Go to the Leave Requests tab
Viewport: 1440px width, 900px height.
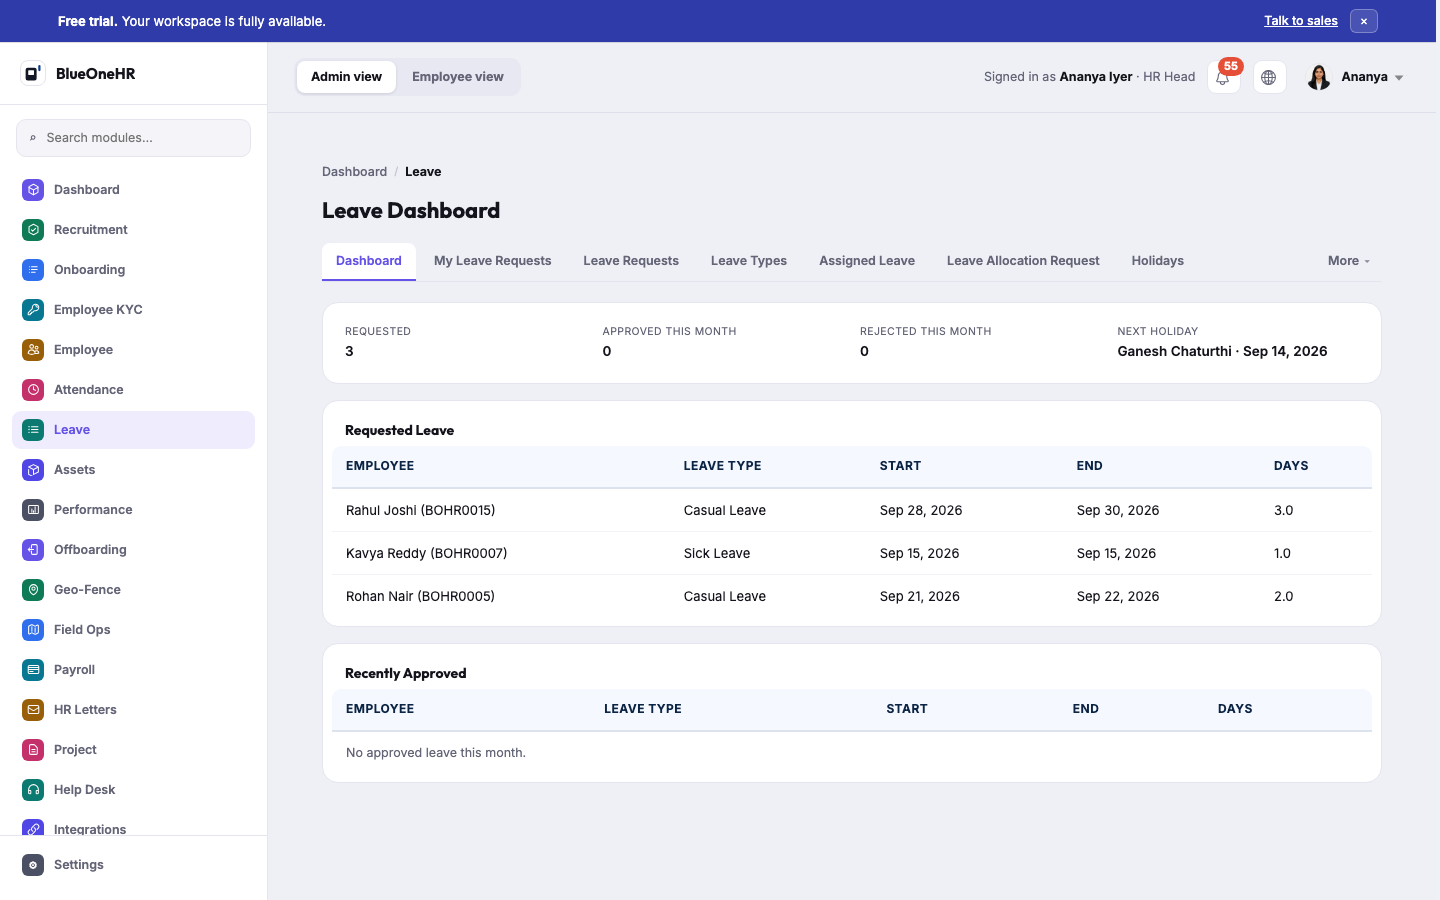tap(631, 261)
